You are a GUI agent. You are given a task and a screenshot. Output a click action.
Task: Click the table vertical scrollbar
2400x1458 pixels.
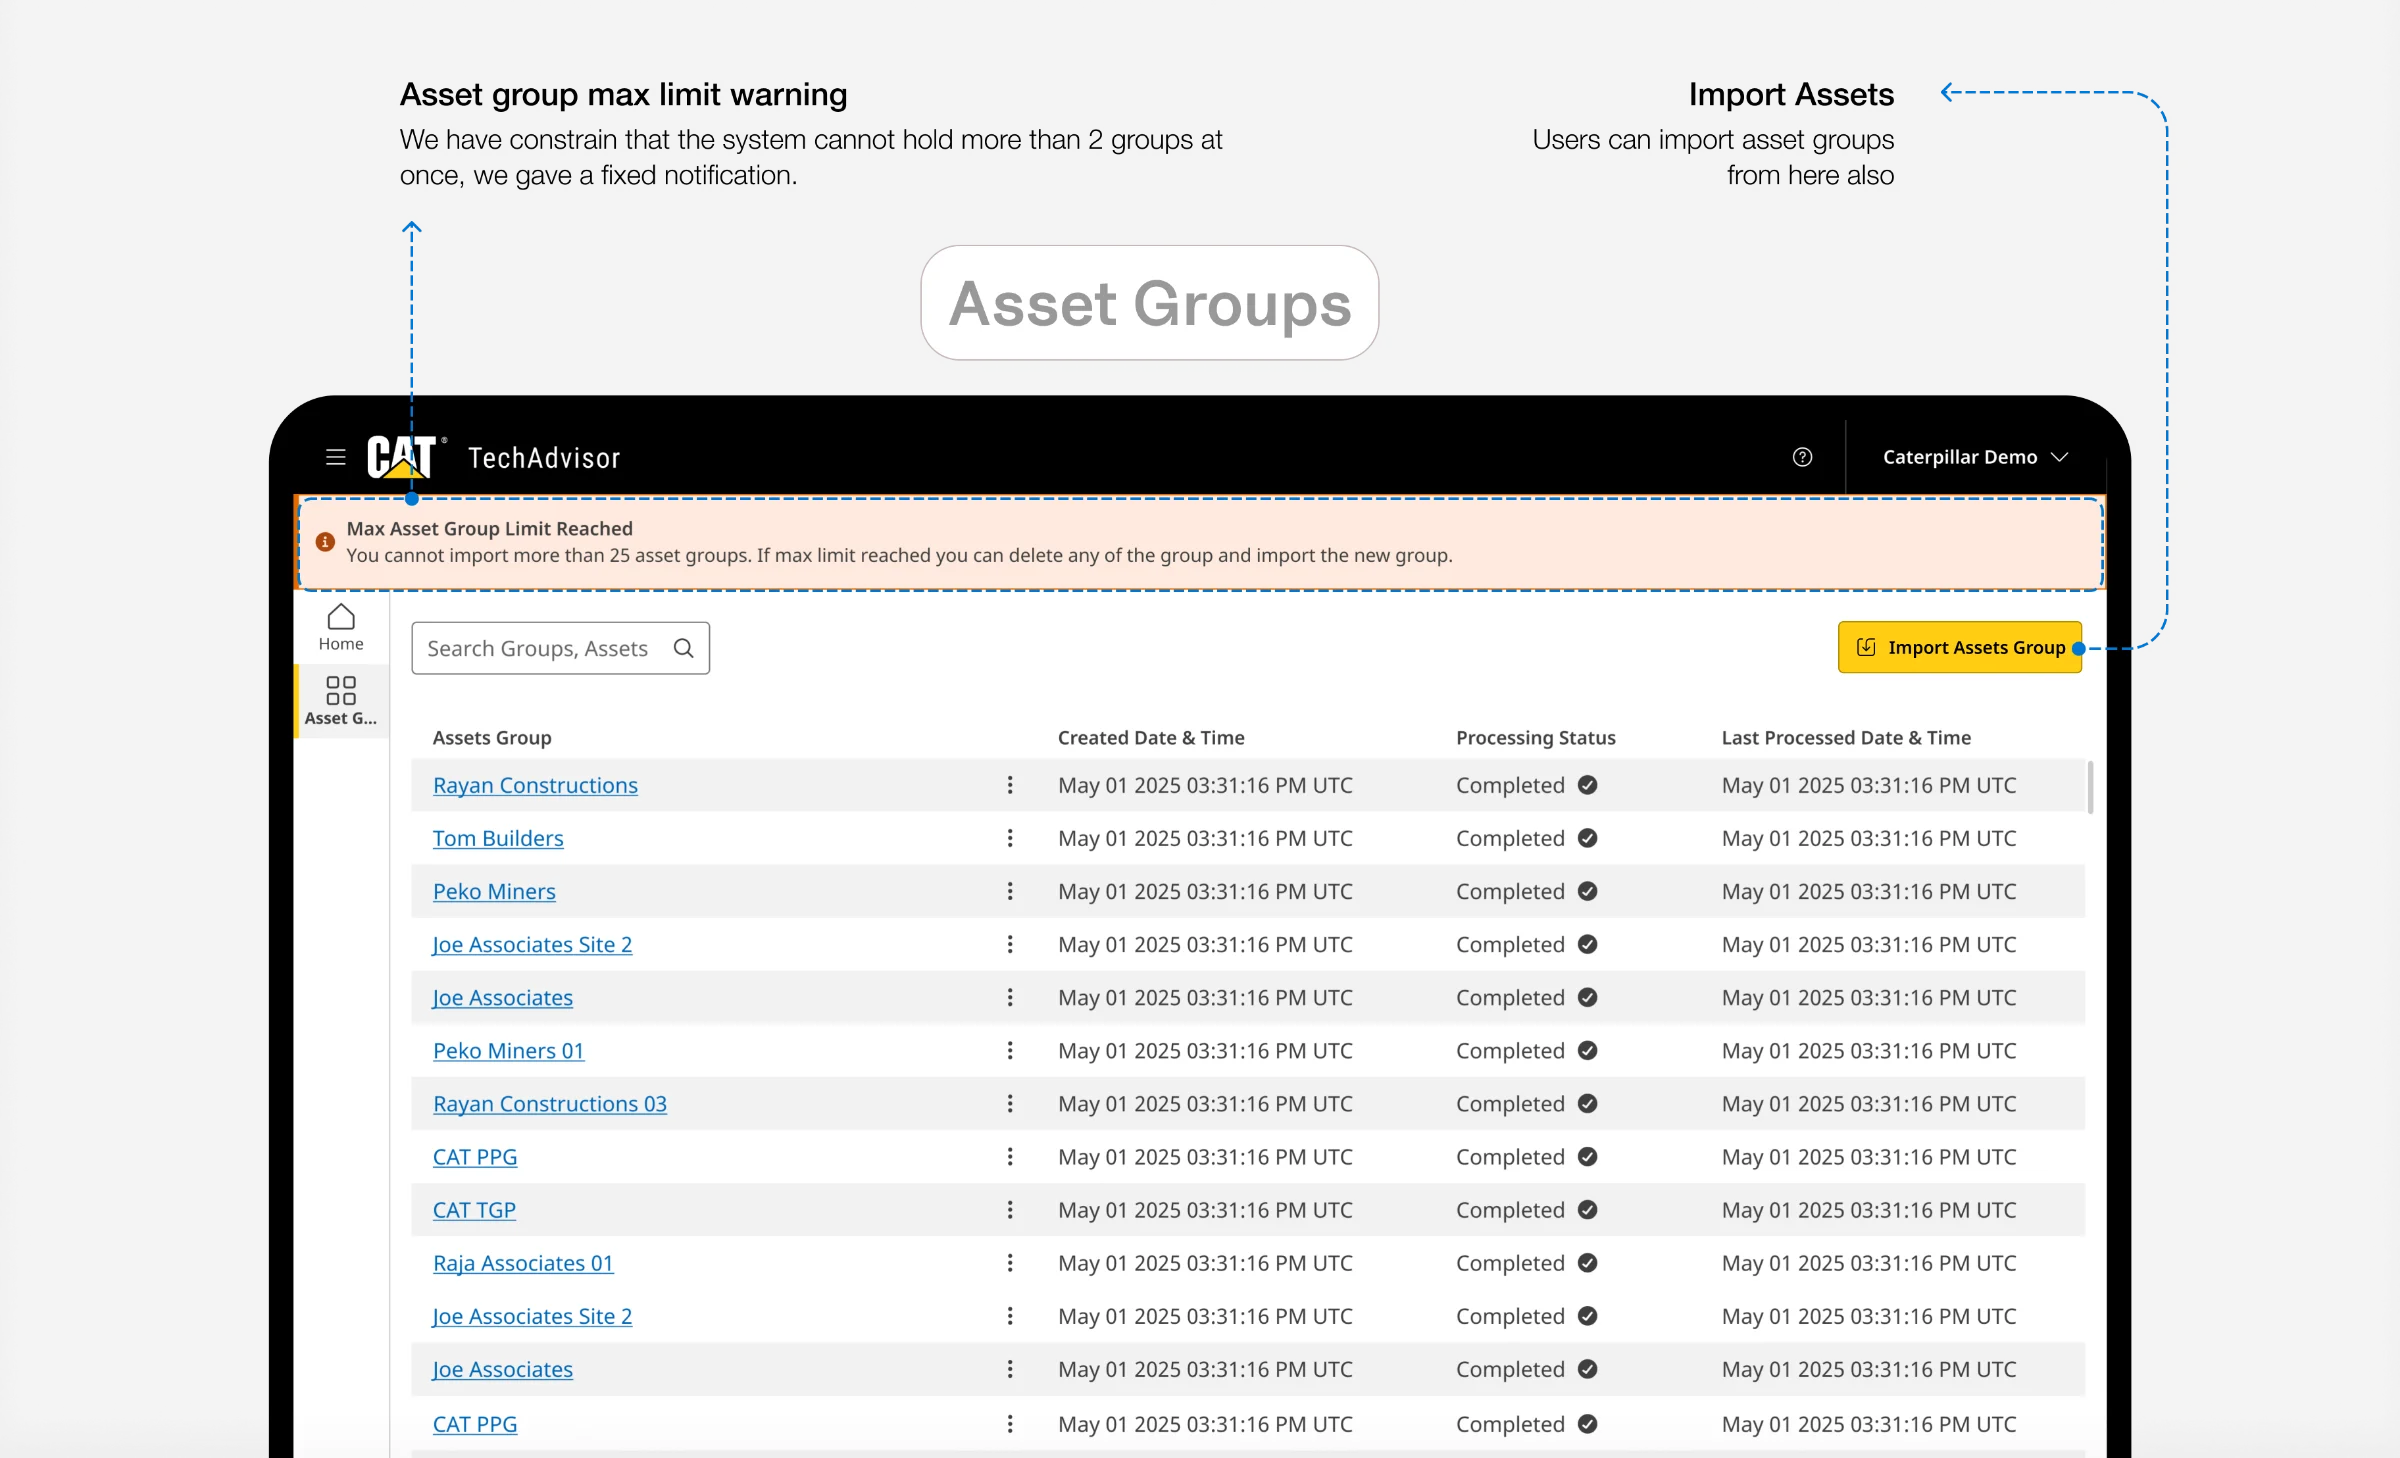(2090, 787)
